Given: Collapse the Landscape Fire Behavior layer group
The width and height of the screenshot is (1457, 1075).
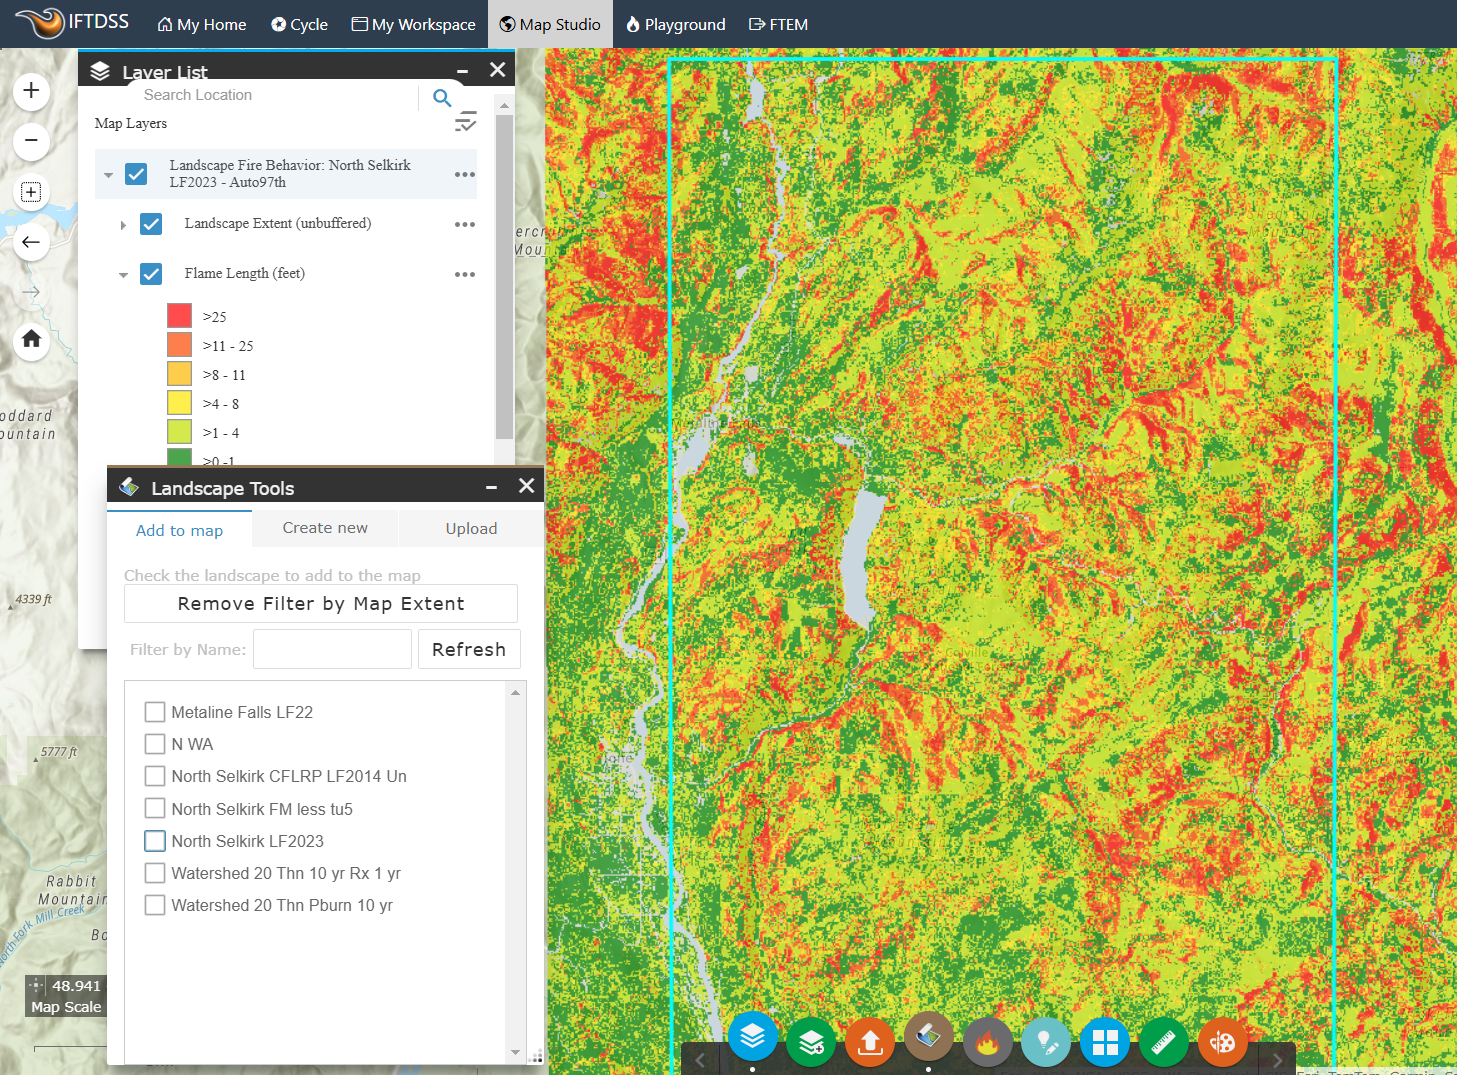Looking at the screenshot, I should click(109, 173).
